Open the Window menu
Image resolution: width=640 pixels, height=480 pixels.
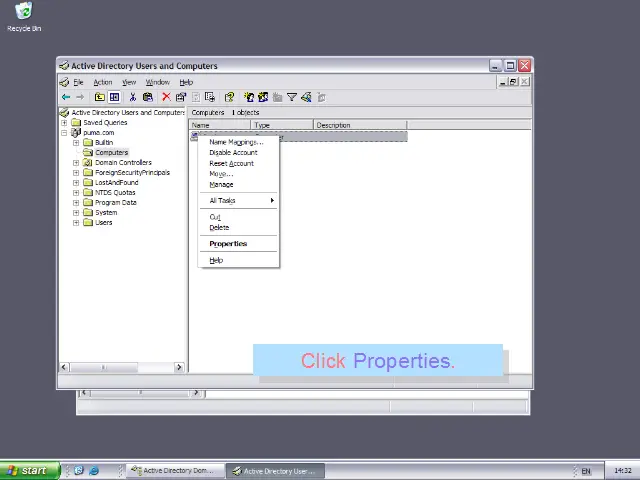158,82
